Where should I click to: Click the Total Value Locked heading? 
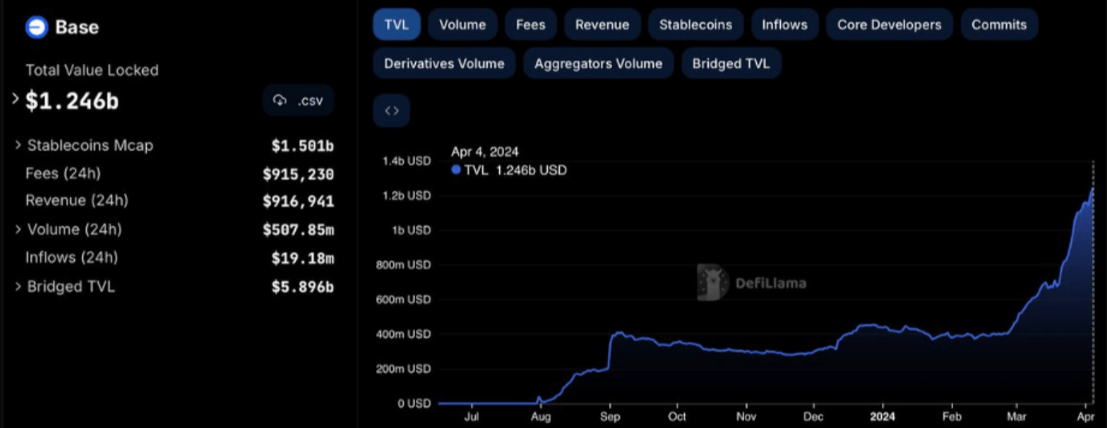[x=92, y=70]
